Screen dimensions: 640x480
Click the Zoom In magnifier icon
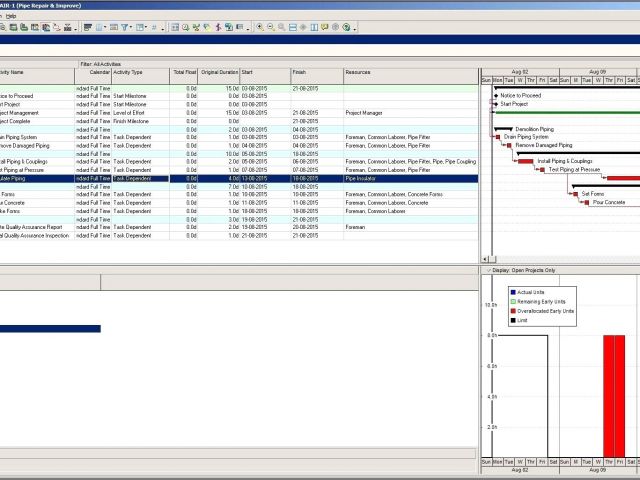point(260,28)
